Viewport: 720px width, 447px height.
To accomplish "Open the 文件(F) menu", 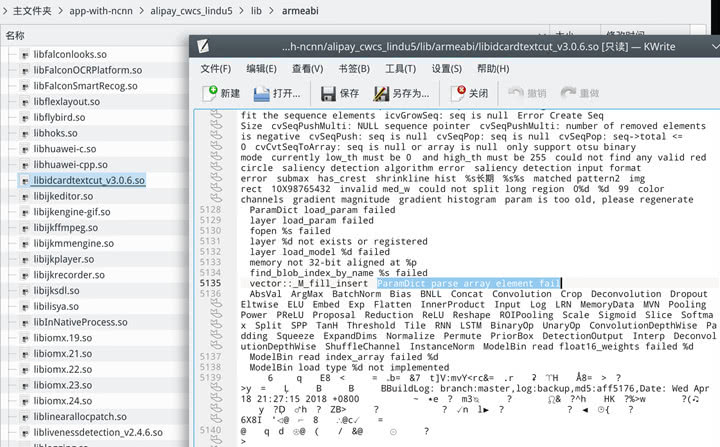I will click(215, 69).
